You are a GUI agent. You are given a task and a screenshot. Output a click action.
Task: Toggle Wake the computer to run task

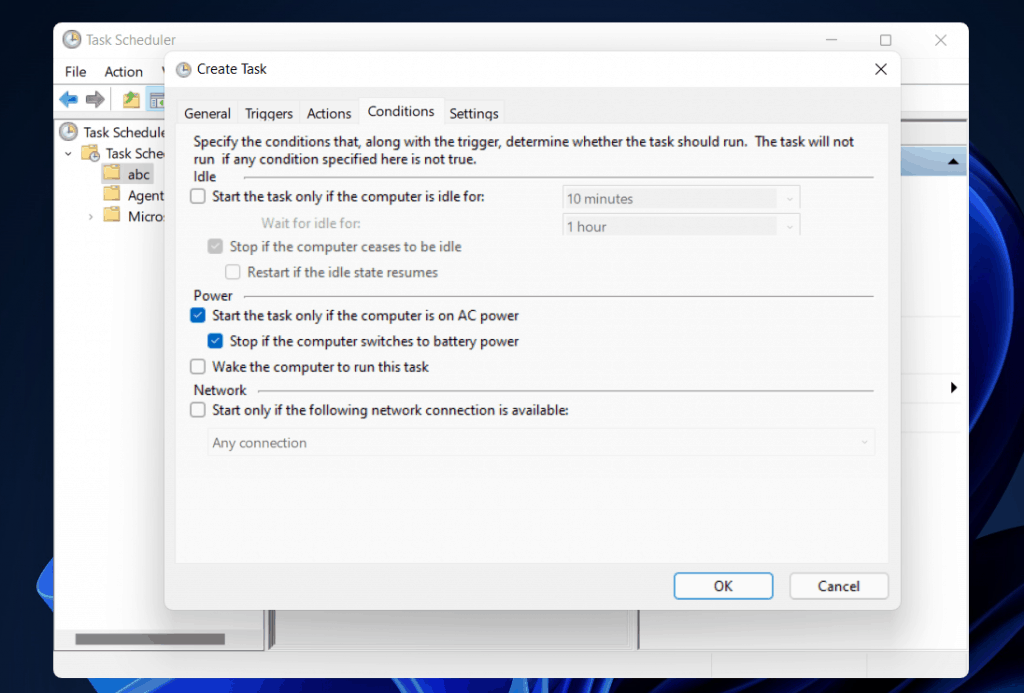[x=198, y=367]
